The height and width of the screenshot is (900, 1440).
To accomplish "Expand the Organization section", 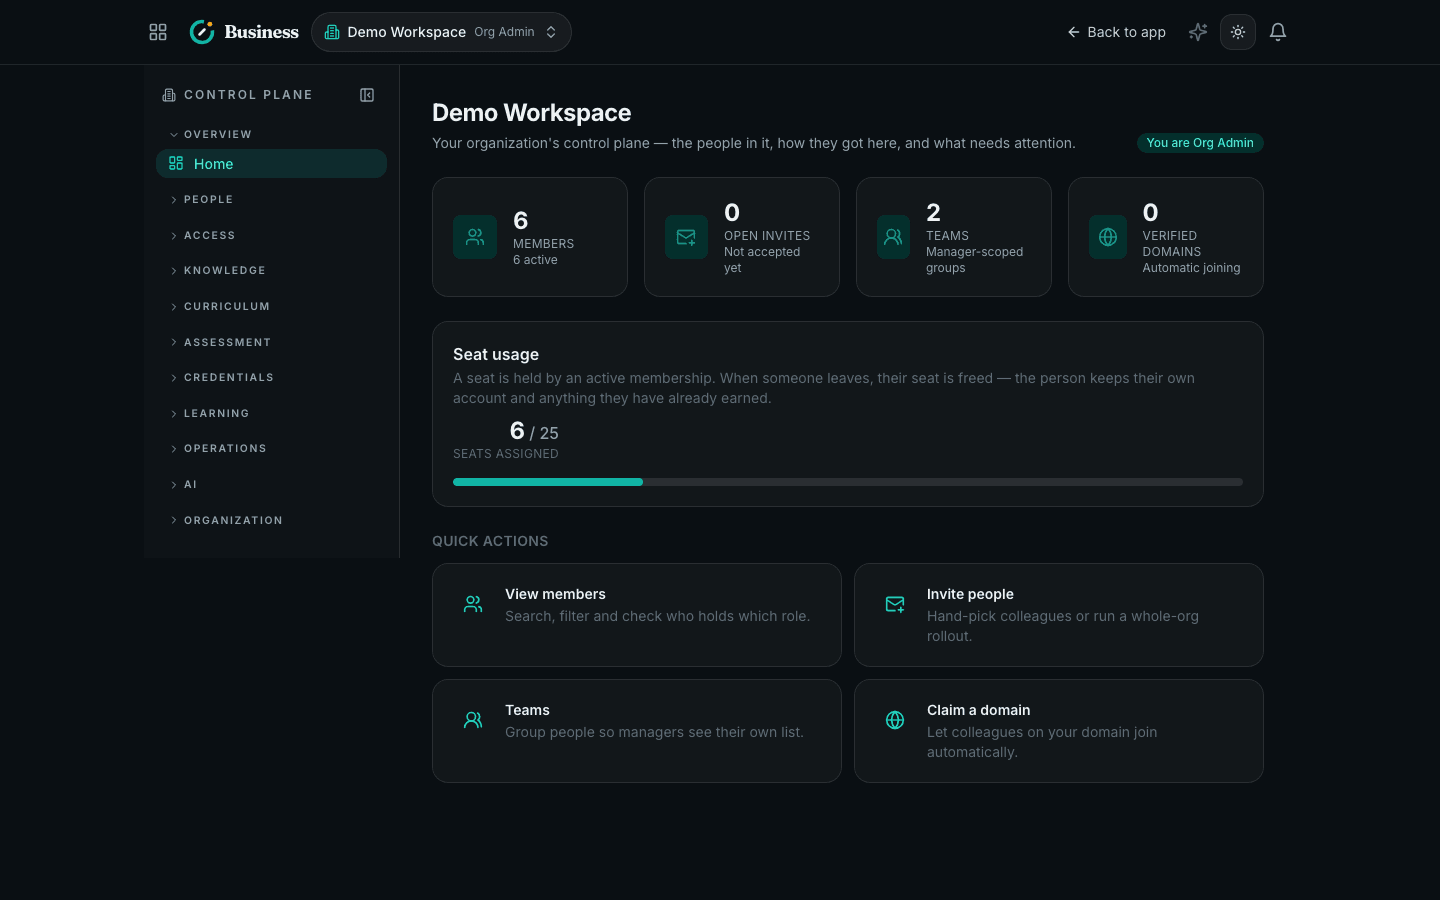I will tap(227, 520).
